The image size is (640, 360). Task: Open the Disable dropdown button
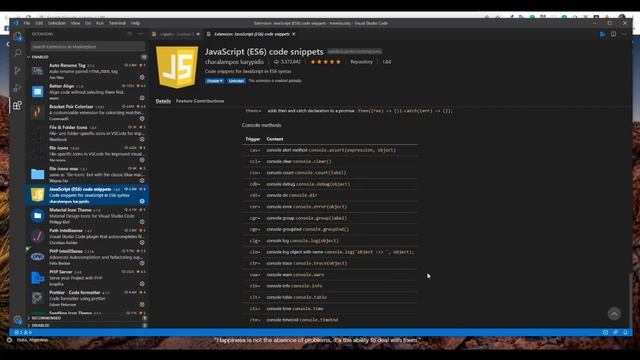[215, 81]
